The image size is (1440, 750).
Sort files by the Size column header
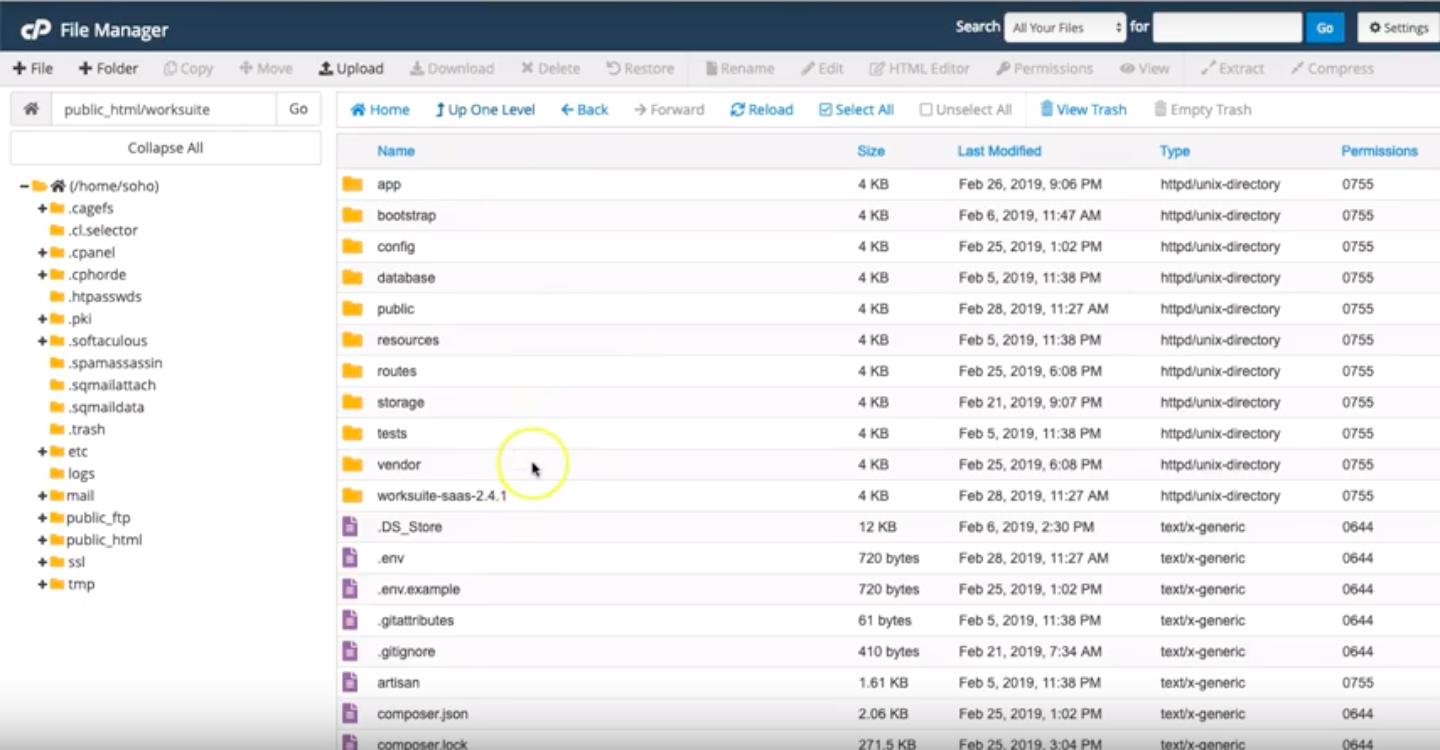click(x=870, y=151)
